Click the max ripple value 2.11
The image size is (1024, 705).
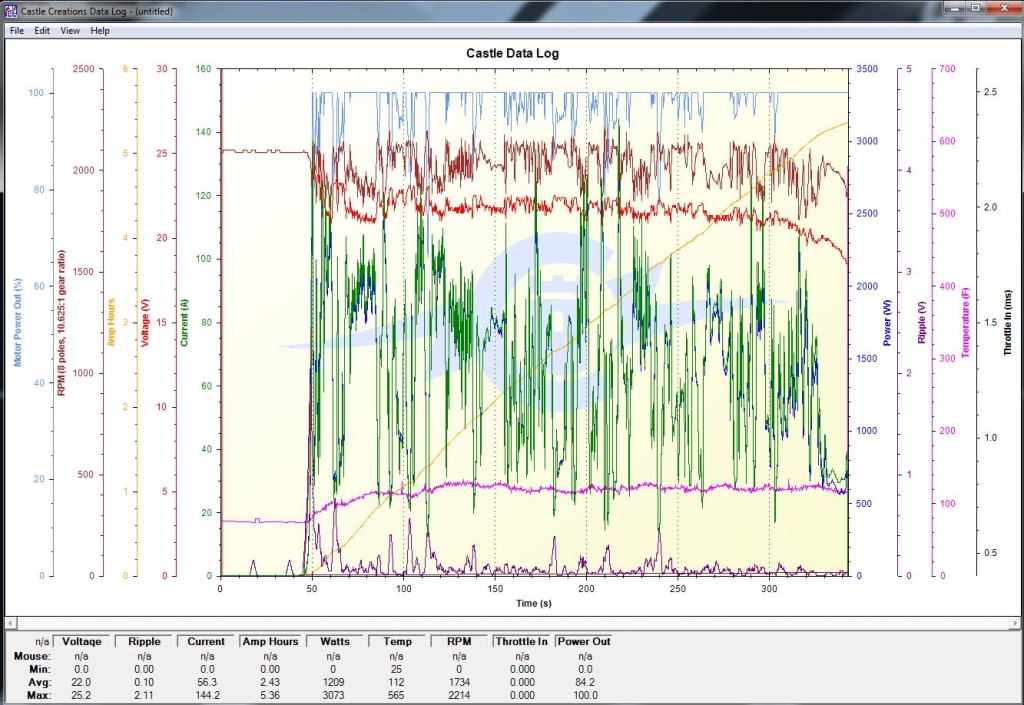[x=144, y=695]
